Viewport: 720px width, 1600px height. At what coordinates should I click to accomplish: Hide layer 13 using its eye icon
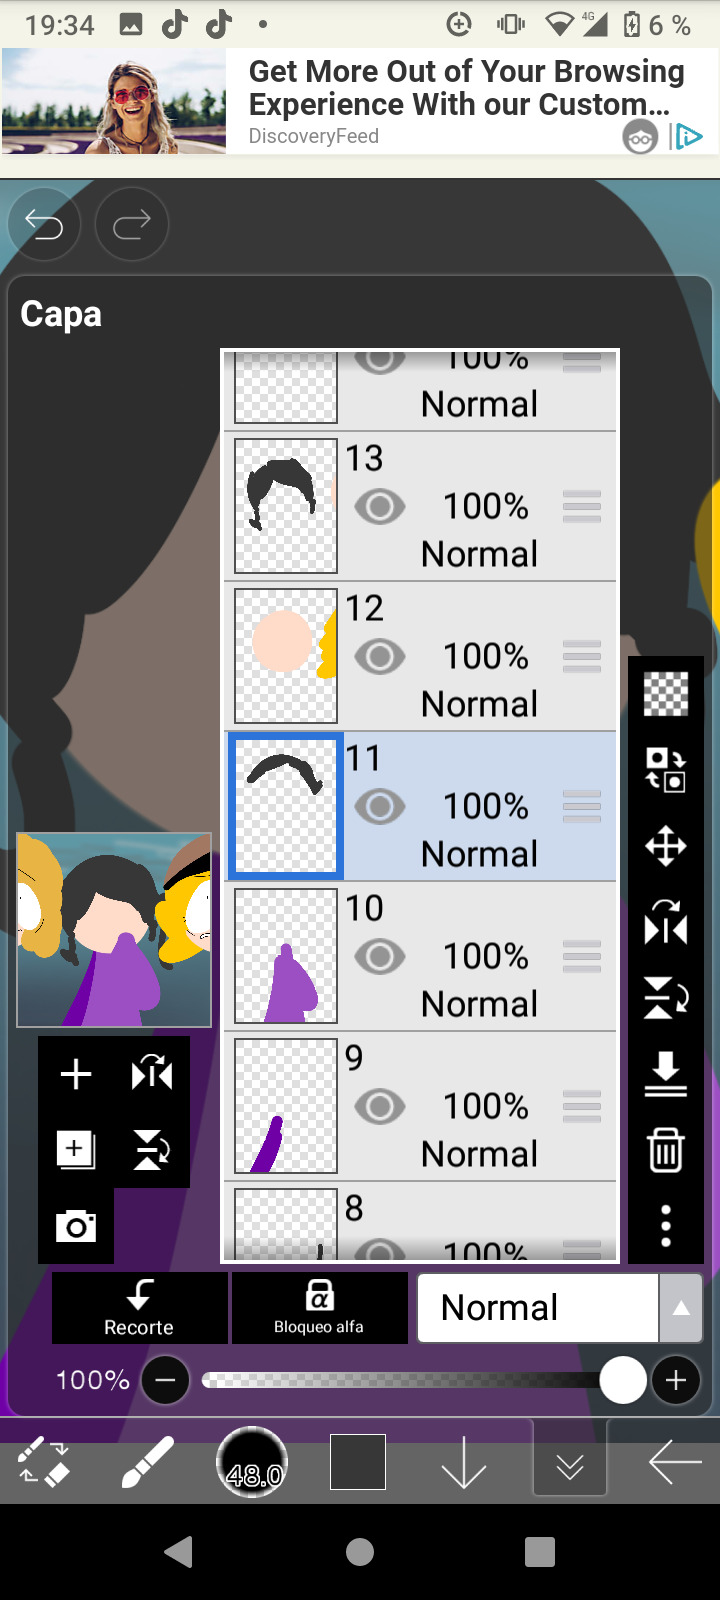pyautogui.click(x=380, y=507)
